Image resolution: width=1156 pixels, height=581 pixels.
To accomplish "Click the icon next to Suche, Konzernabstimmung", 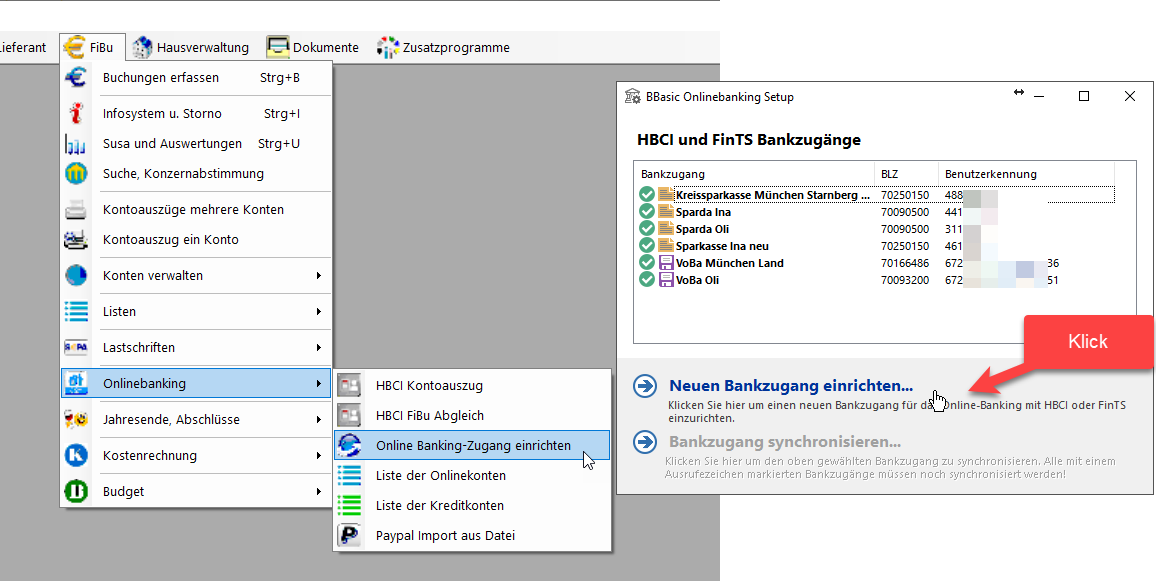I will (76, 174).
